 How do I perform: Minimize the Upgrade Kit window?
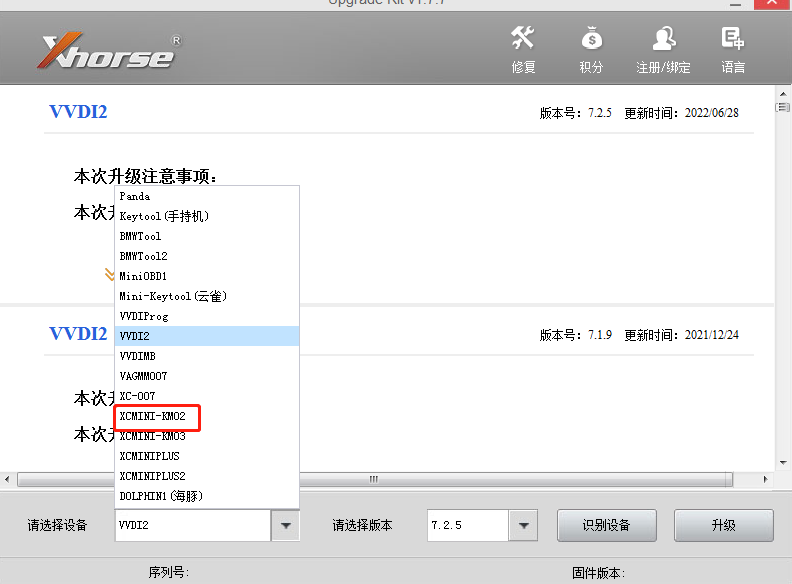pos(735,4)
